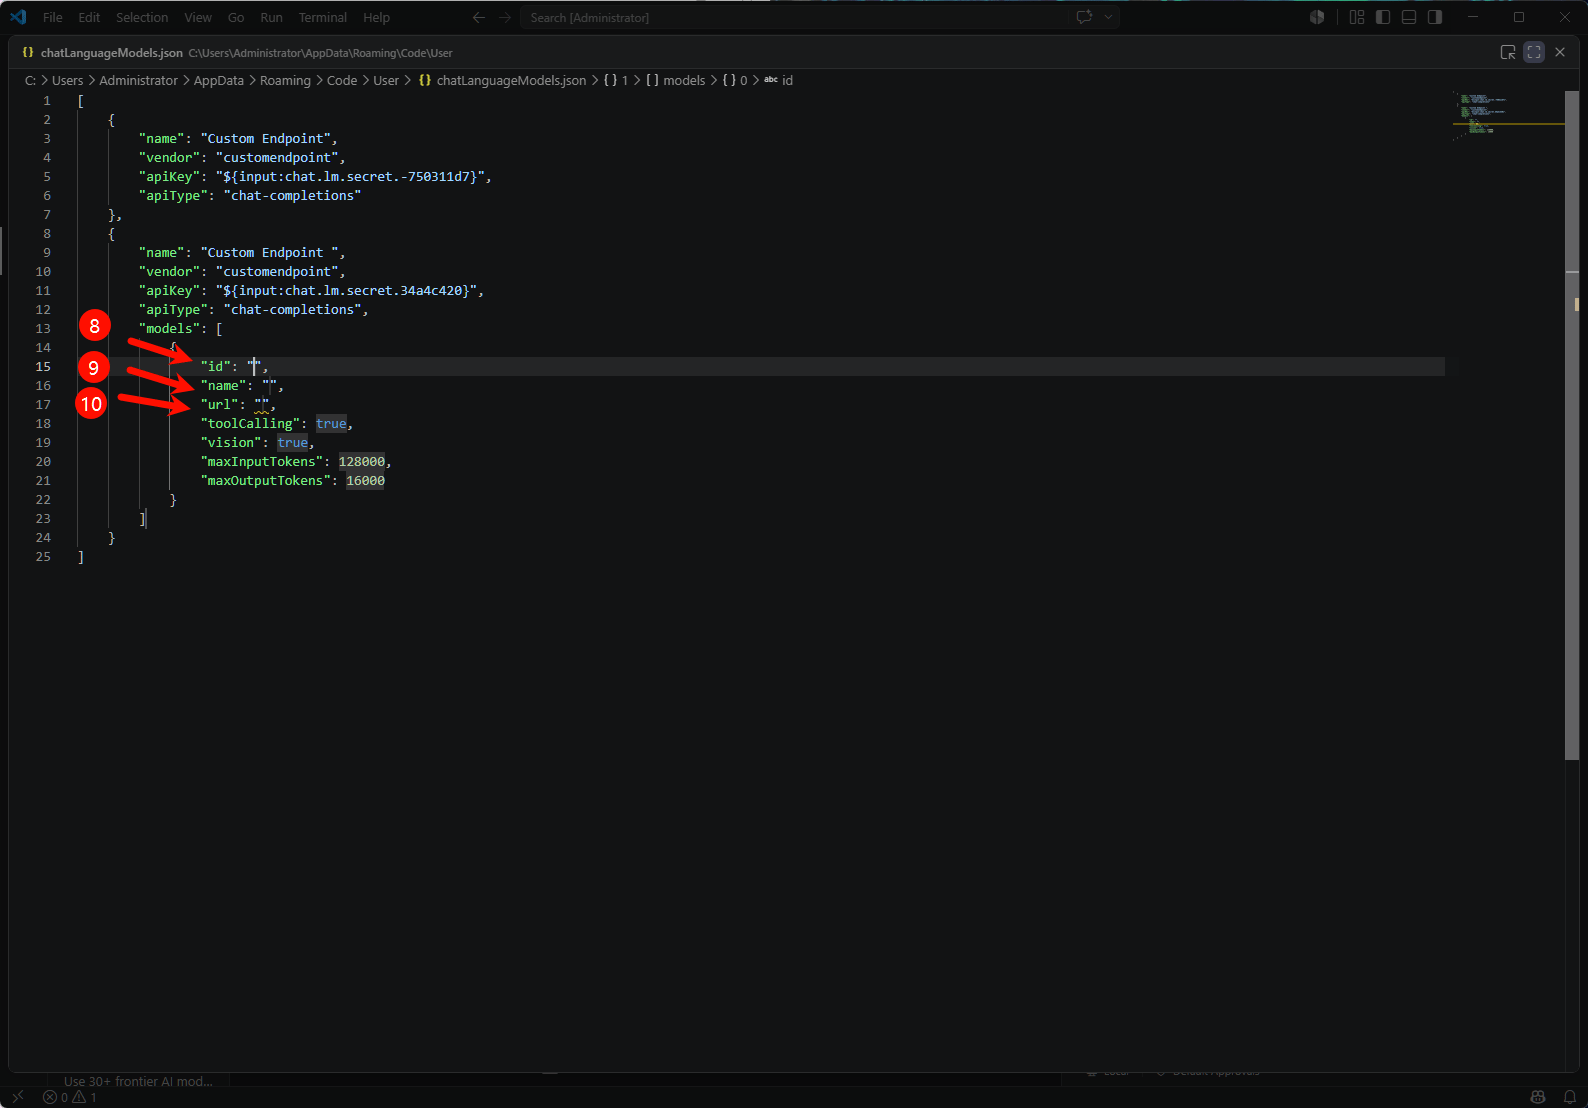
Task: Select the models array breadcrumb
Action: pyautogui.click(x=676, y=80)
